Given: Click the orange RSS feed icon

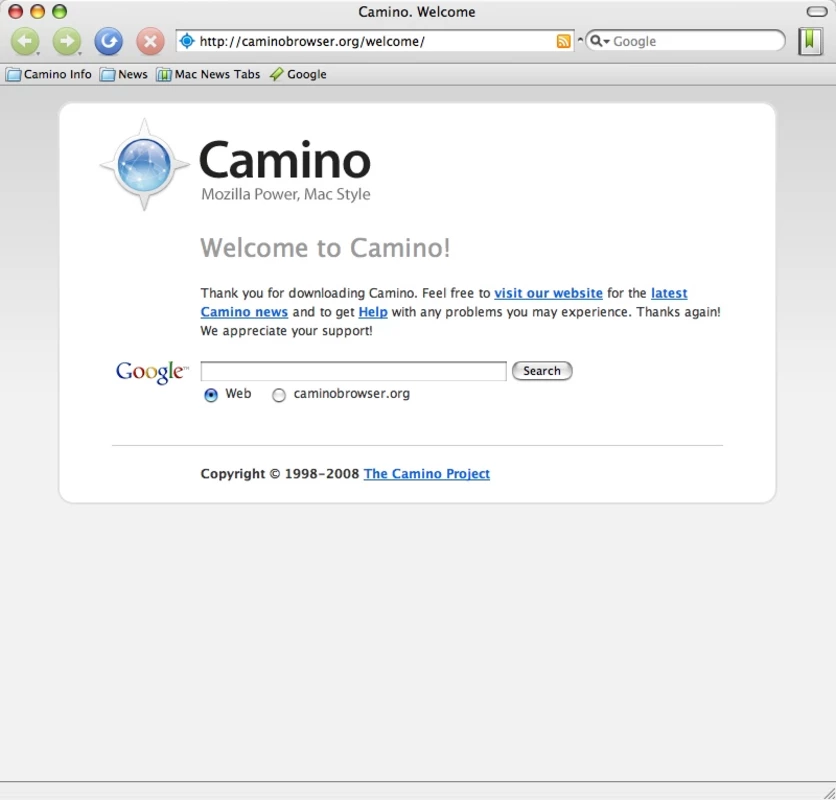Looking at the screenshot, I should click(563, 41).
